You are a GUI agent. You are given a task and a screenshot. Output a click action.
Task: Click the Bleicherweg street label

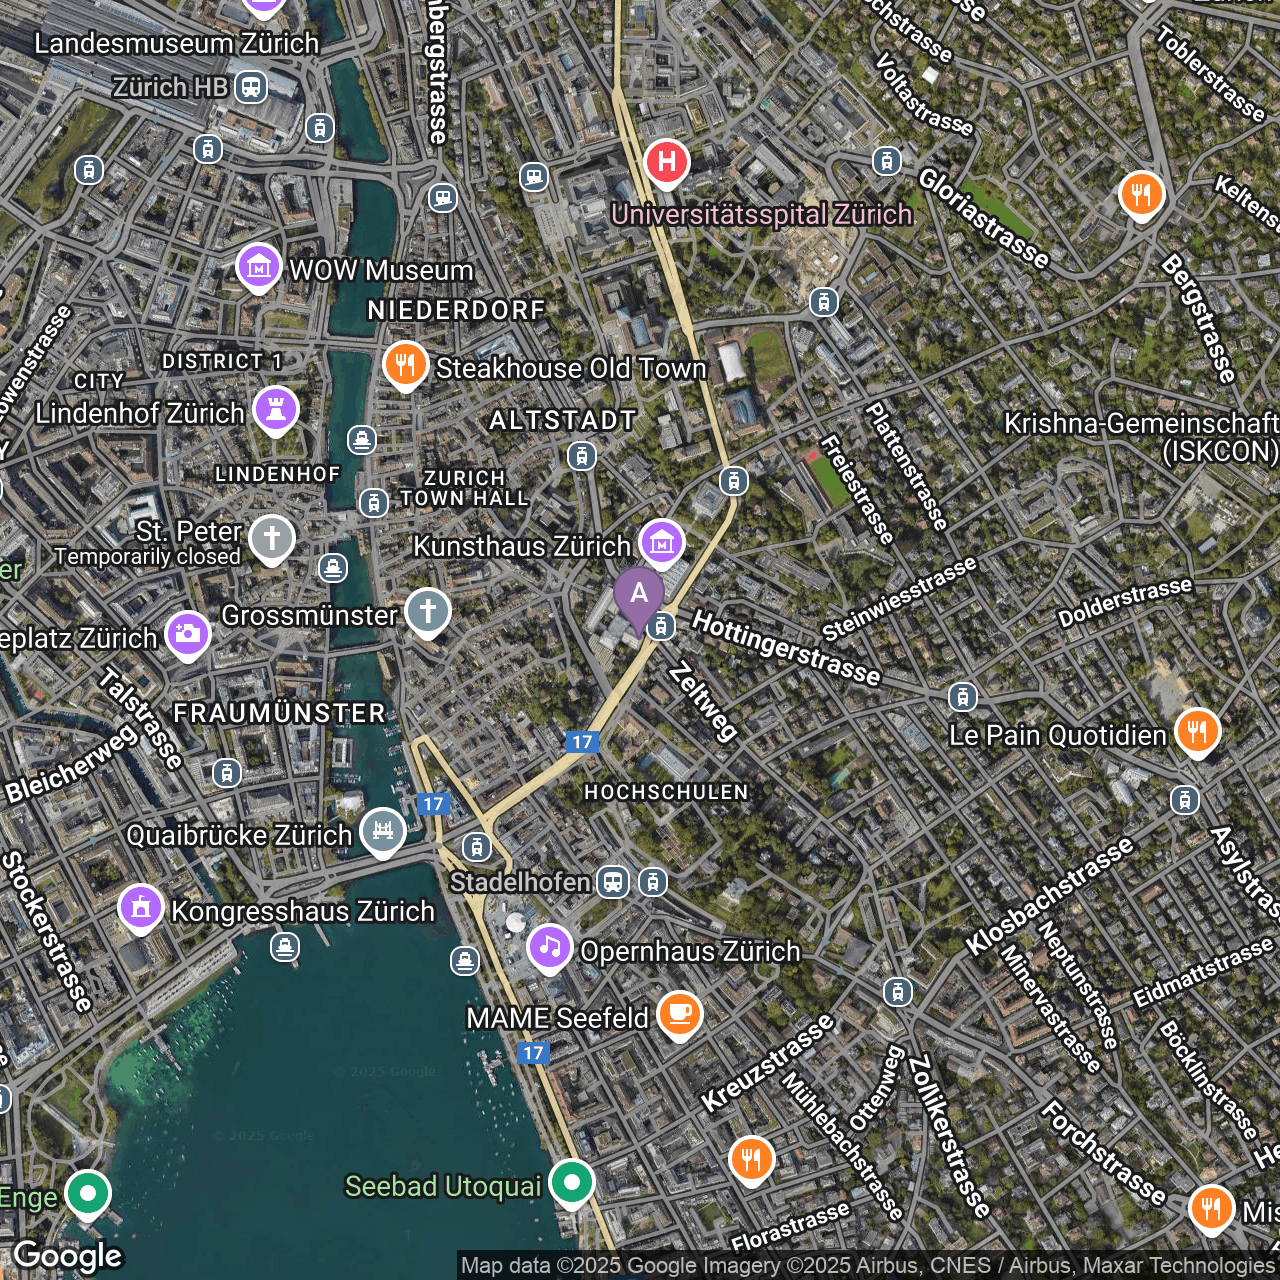tap(71, 765)
